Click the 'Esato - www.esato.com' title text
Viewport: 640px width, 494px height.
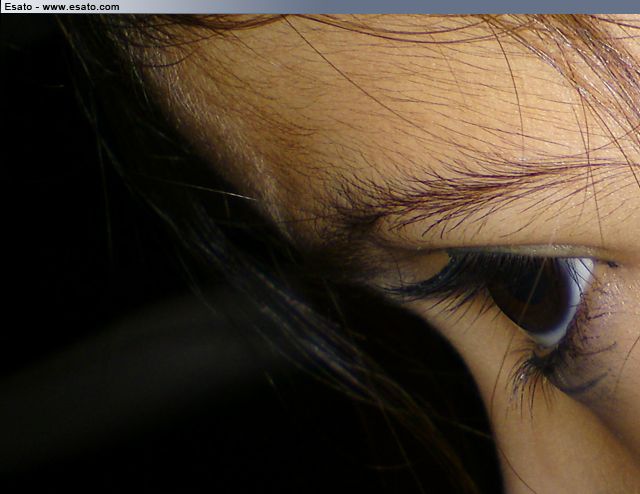click(62, 7)
